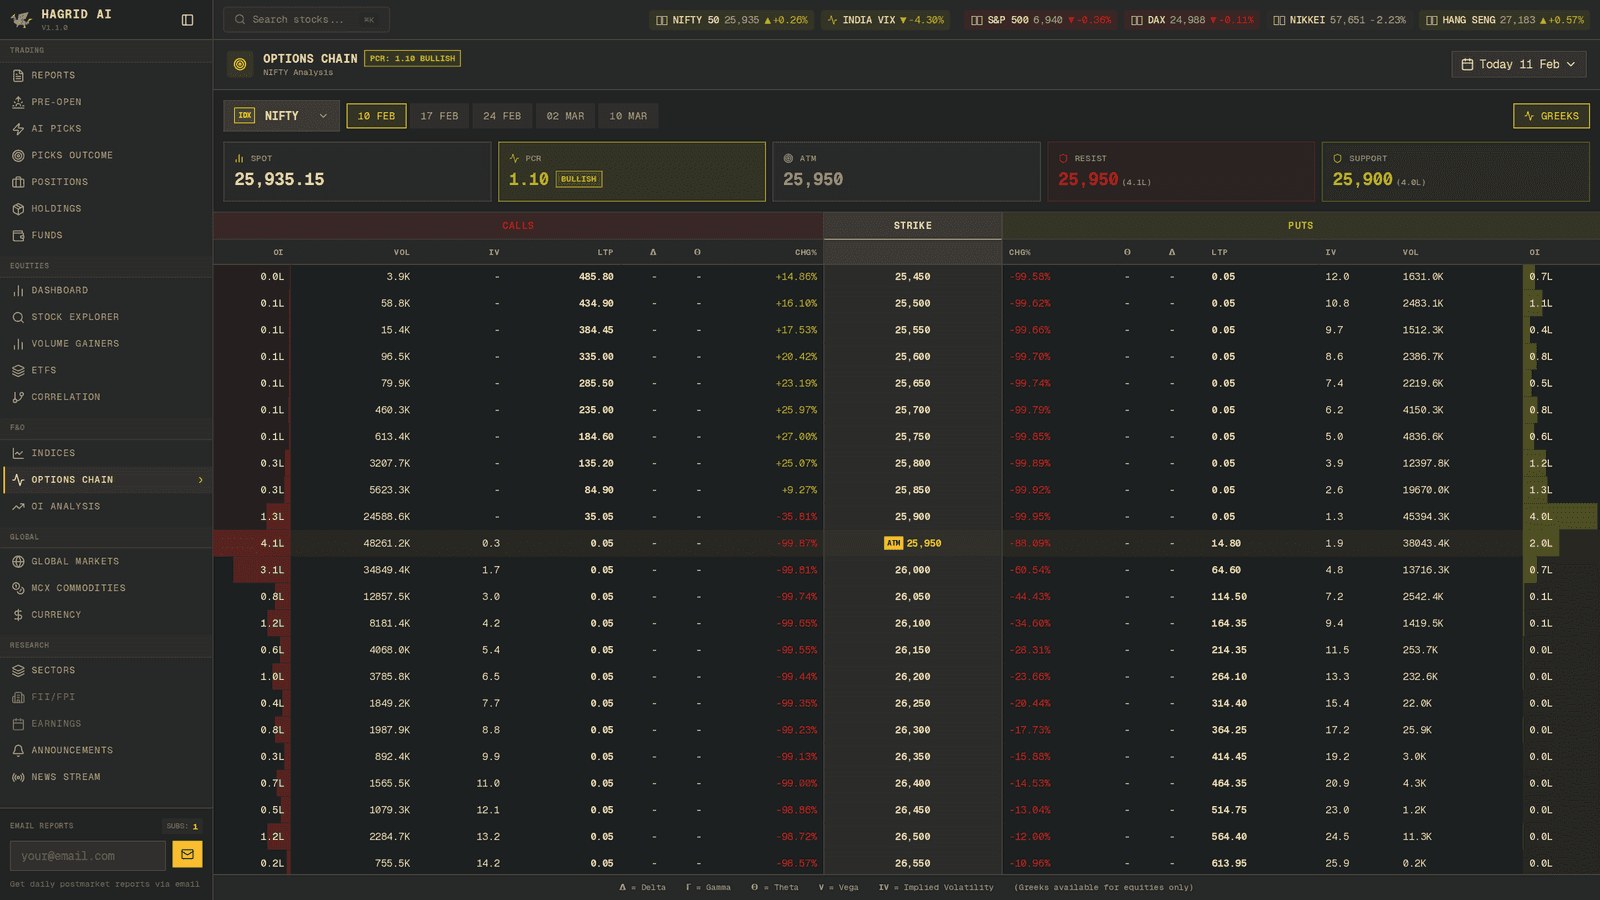
Task: Click the 25,900 put OI bar
Action: point(1560,517)
